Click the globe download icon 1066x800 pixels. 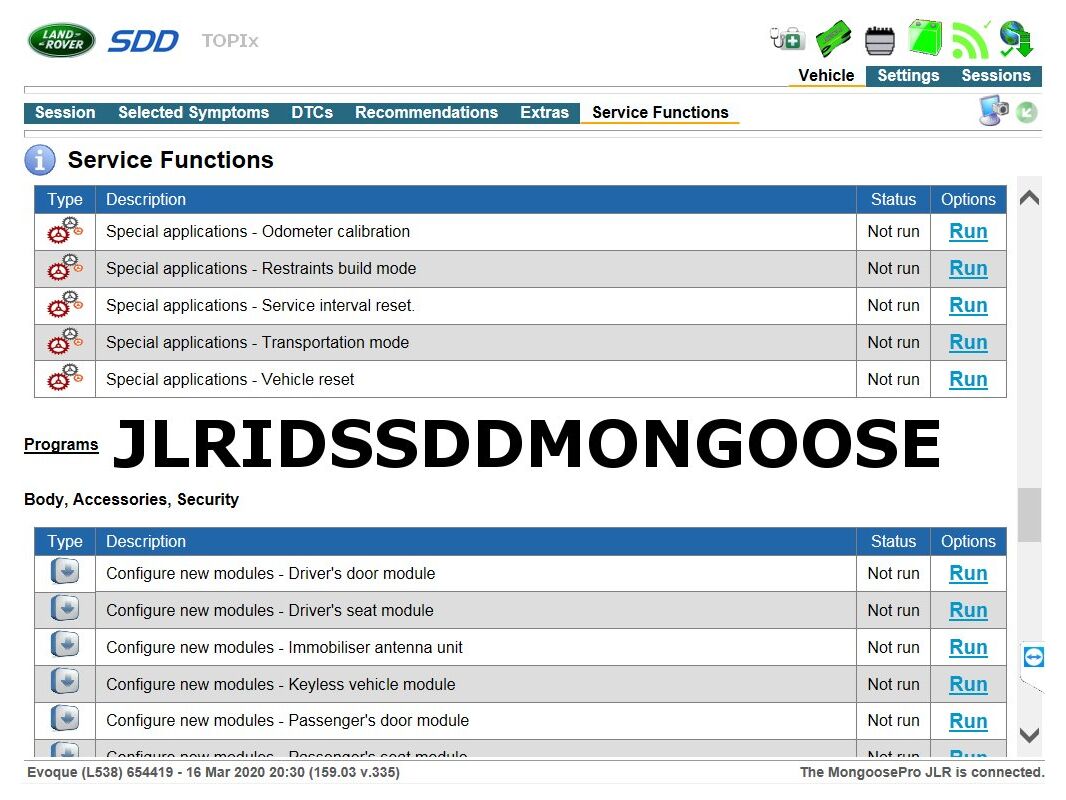pyautogui.click(x=1016, y=39)
